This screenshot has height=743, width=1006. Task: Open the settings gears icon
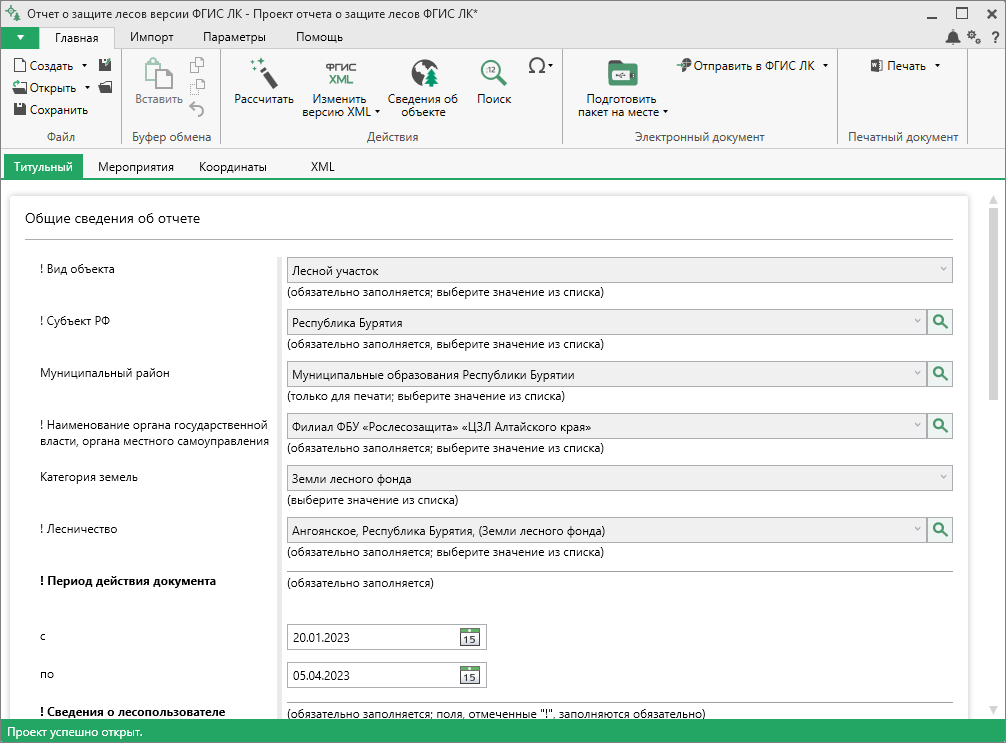[x=974, y=37]
